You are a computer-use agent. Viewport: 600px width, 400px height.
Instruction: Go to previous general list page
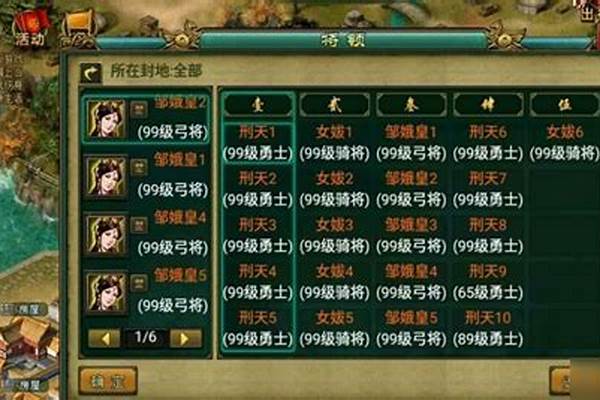pos(104,338)
